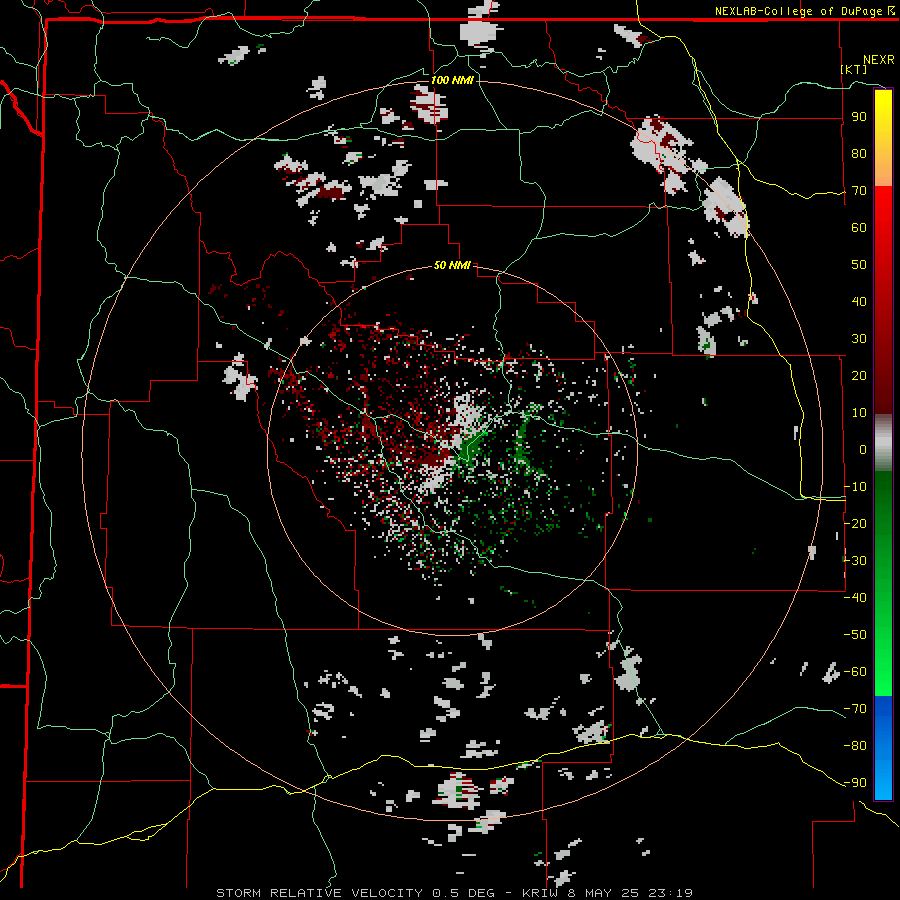Click the STORM RELATIVE VELOCITY footer title

tap(319, 893)
